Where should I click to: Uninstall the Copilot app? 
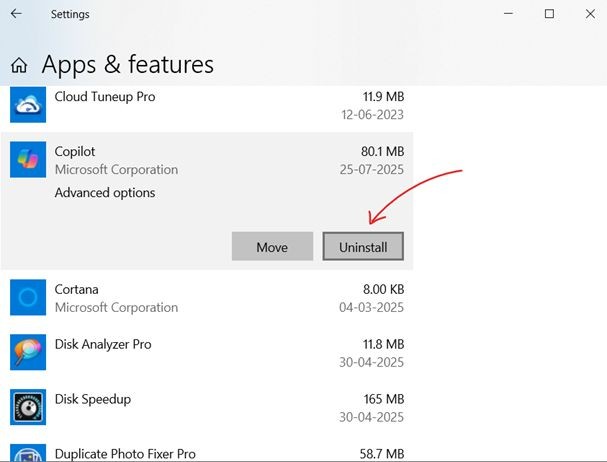pos(362,247)
